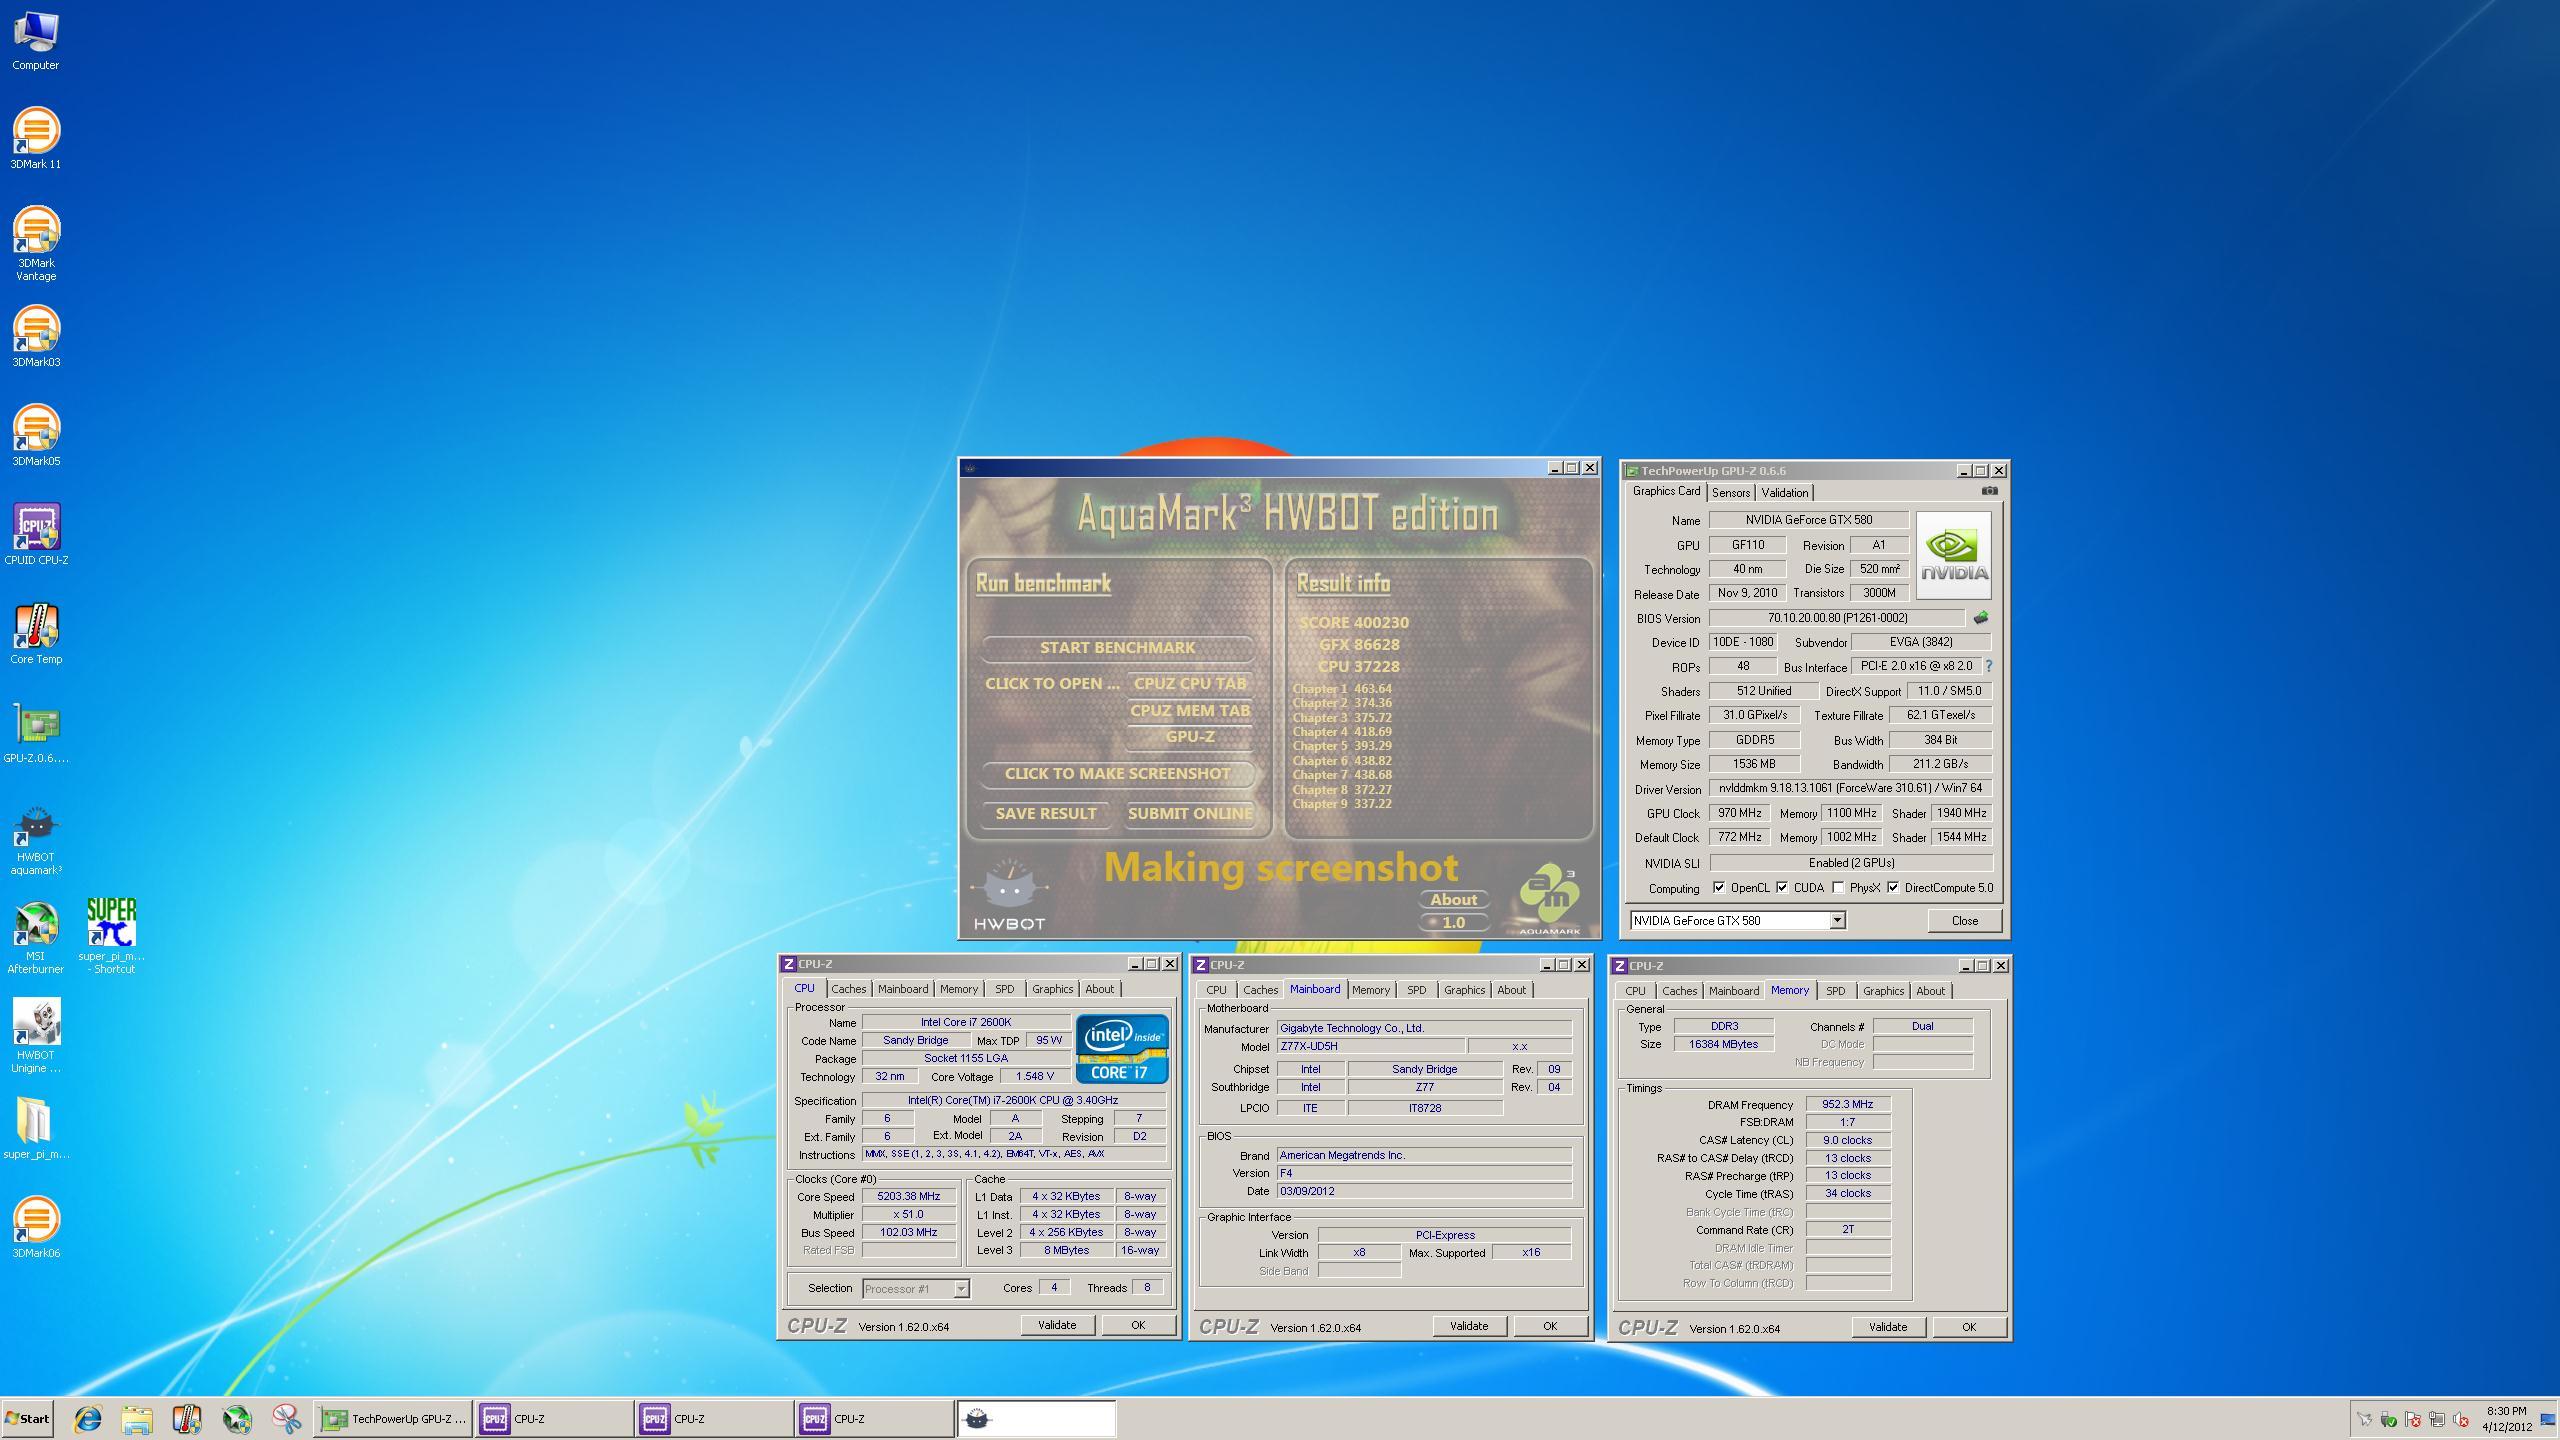Click SAVE RESULT in AquaMark
The width and height of the screenshot is (2560, 1440).
point(1046,814)
